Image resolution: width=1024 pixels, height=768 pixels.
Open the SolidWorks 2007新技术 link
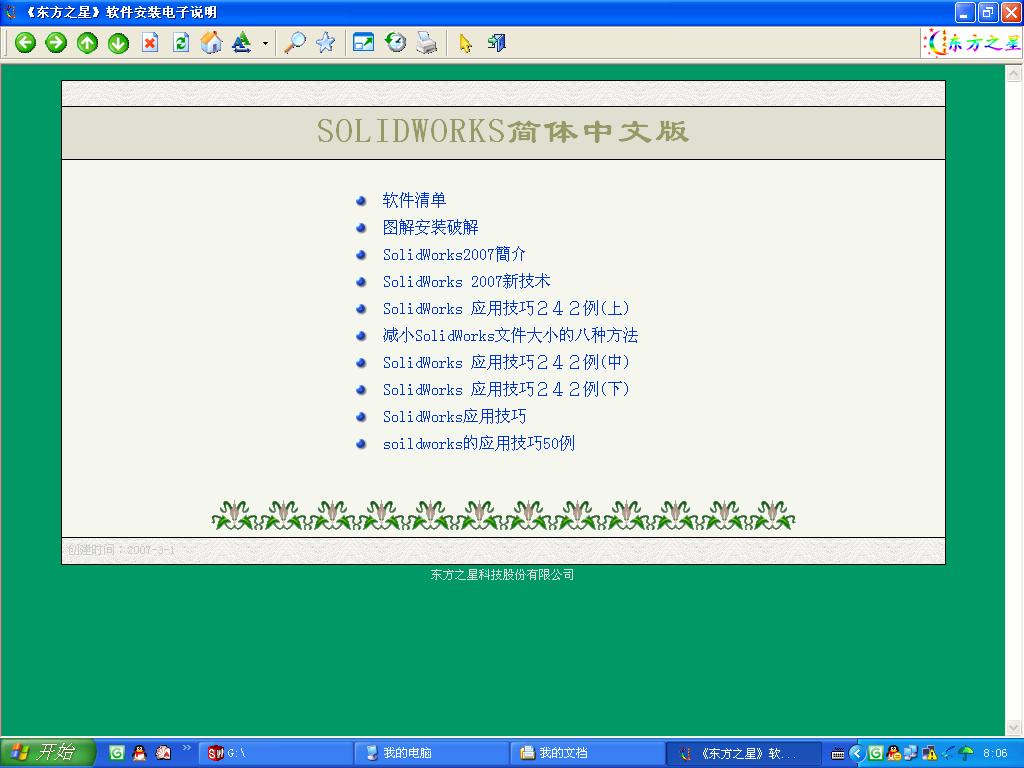466,281
